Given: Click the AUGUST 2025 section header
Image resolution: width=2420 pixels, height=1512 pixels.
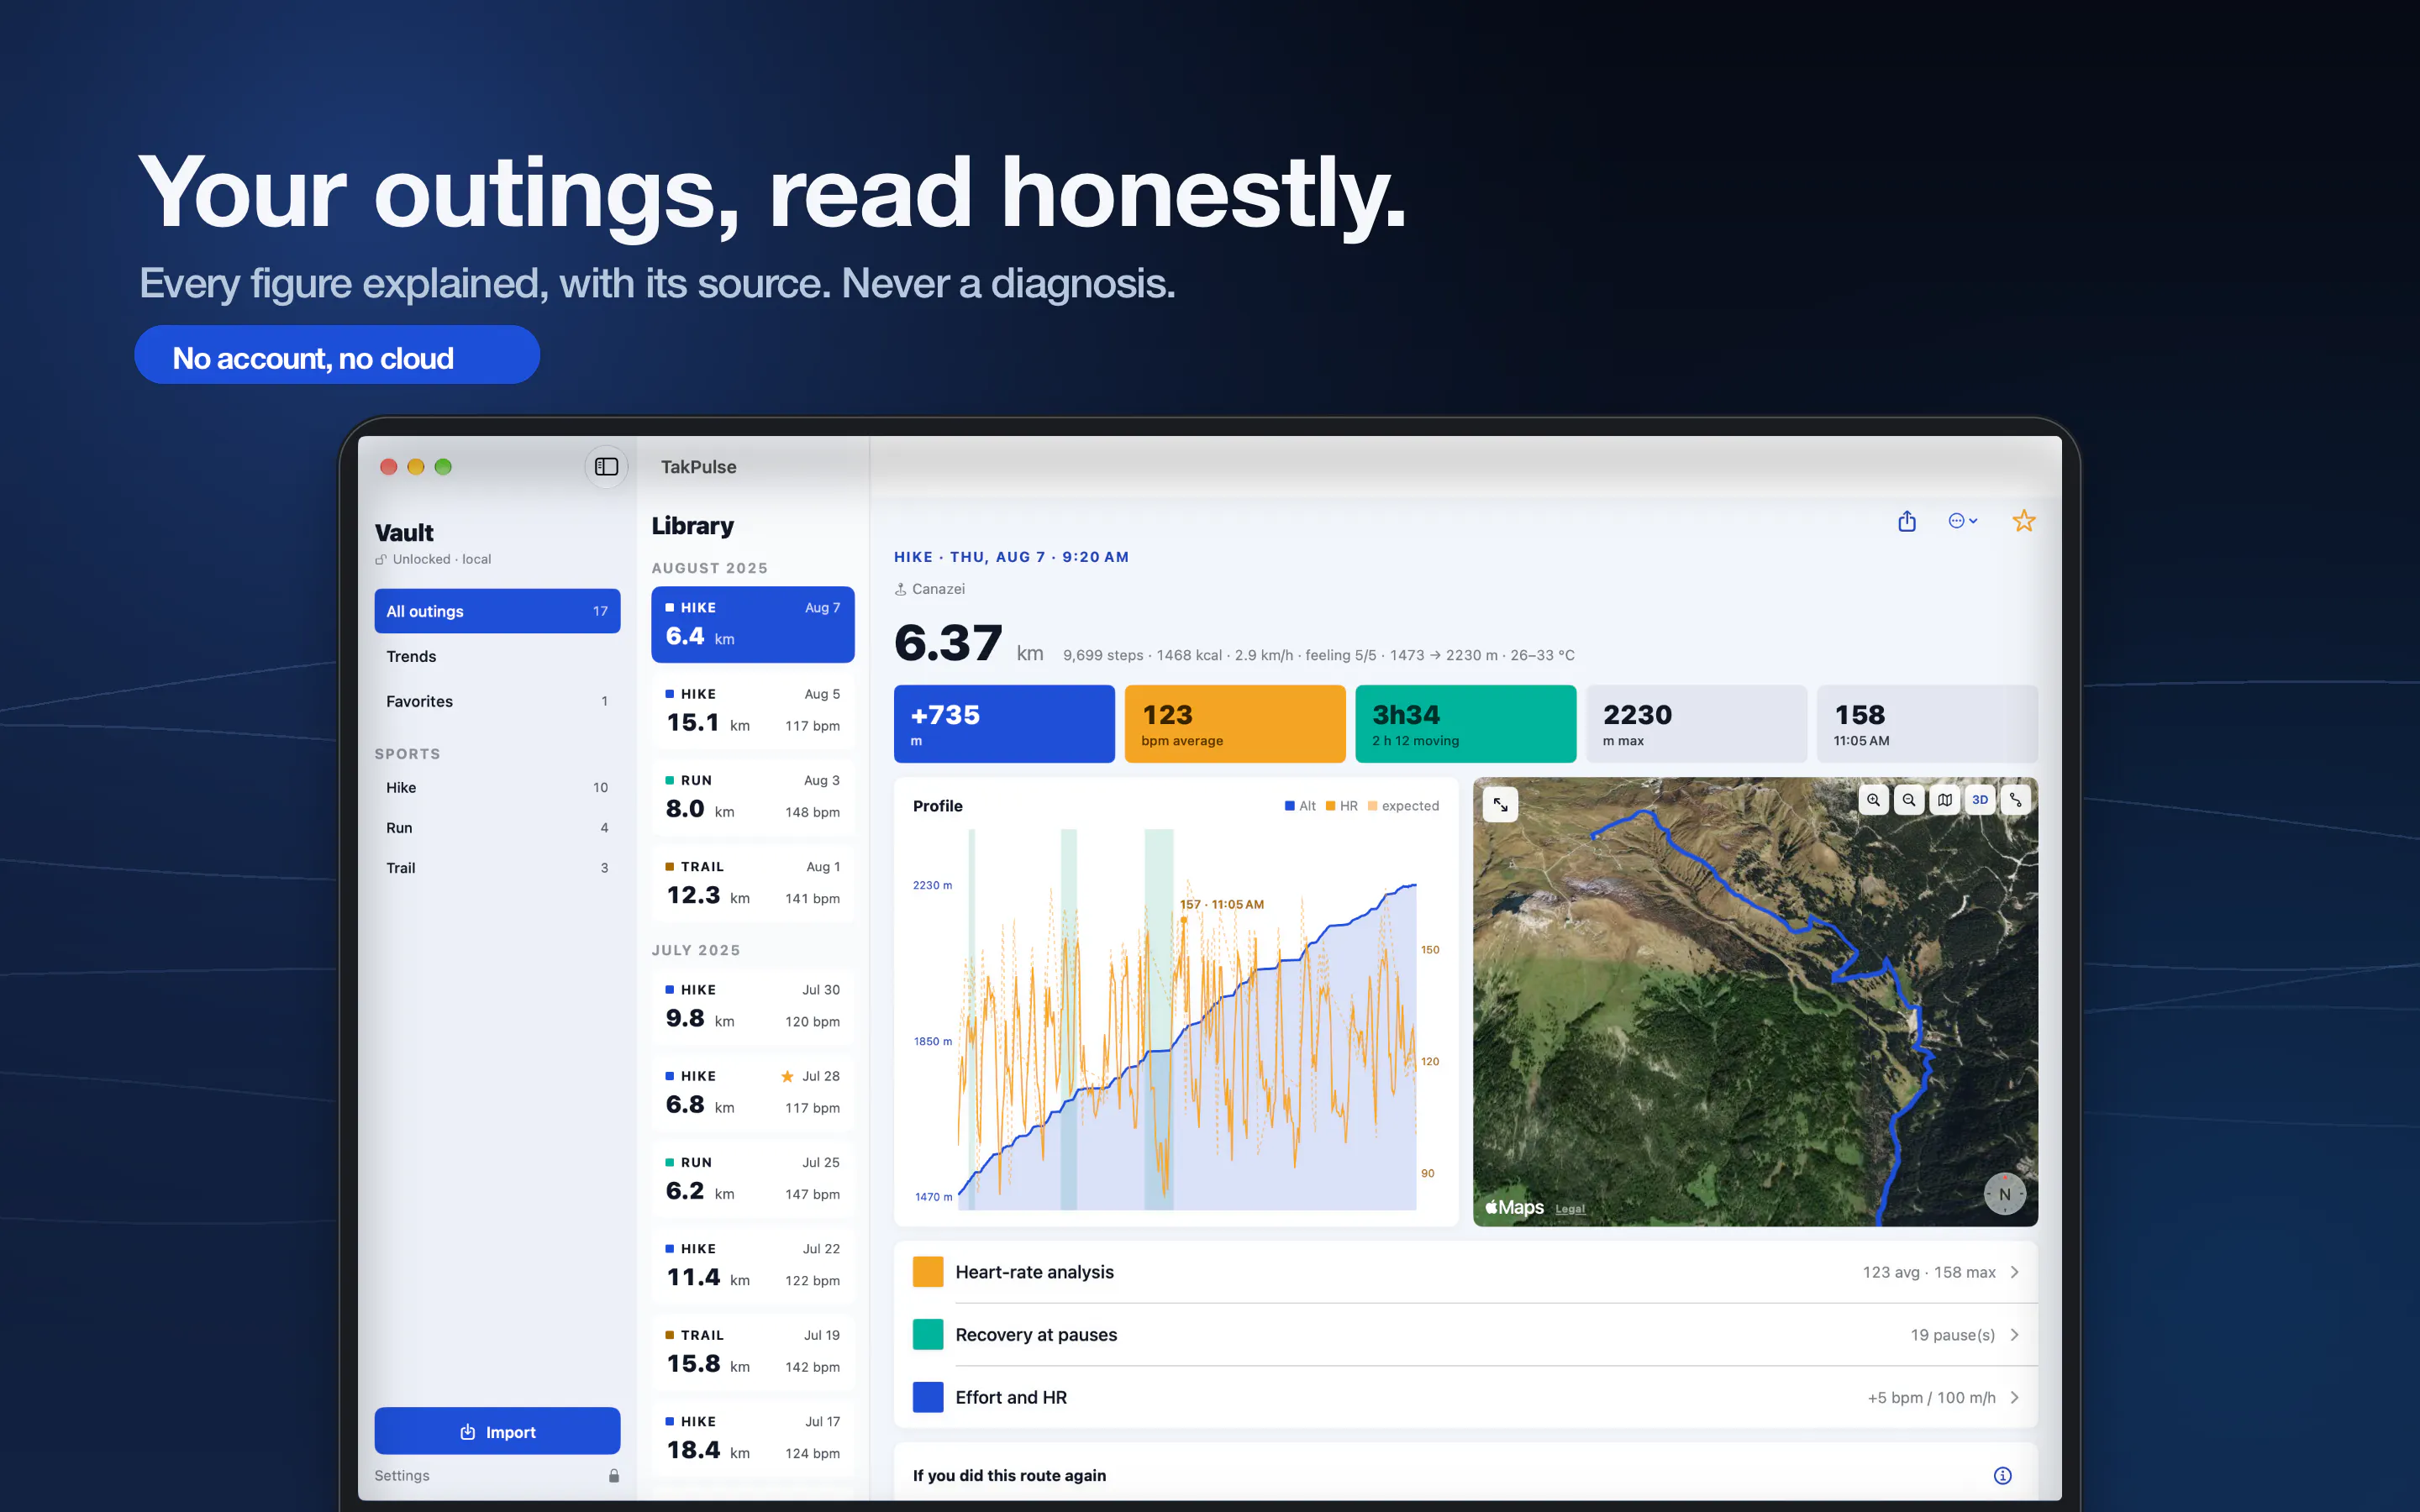Looking at the screenshot, I should coord(710,568).
